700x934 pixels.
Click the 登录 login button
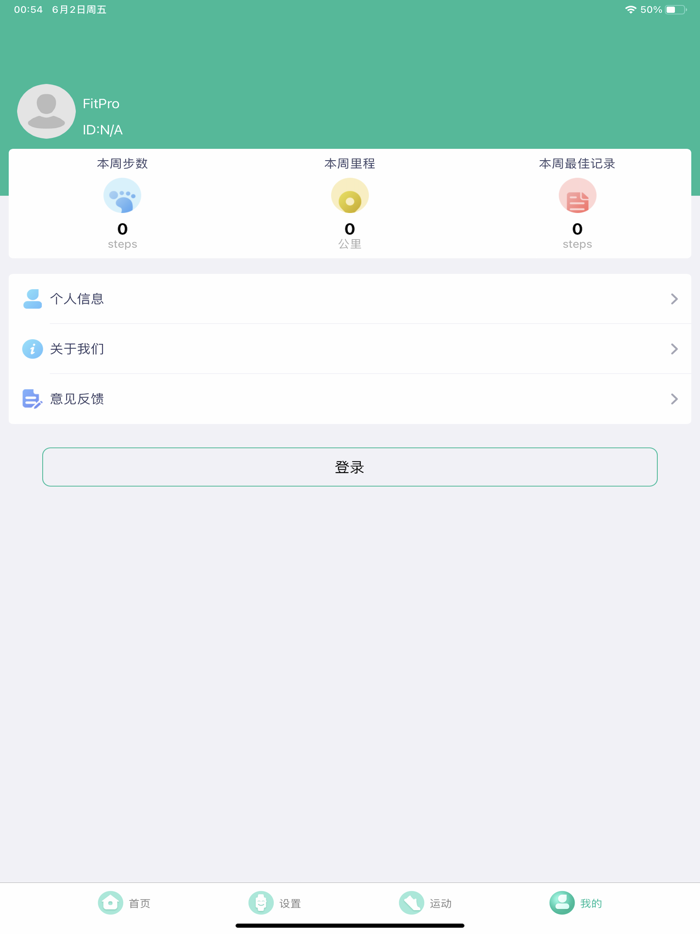(350, 467)
